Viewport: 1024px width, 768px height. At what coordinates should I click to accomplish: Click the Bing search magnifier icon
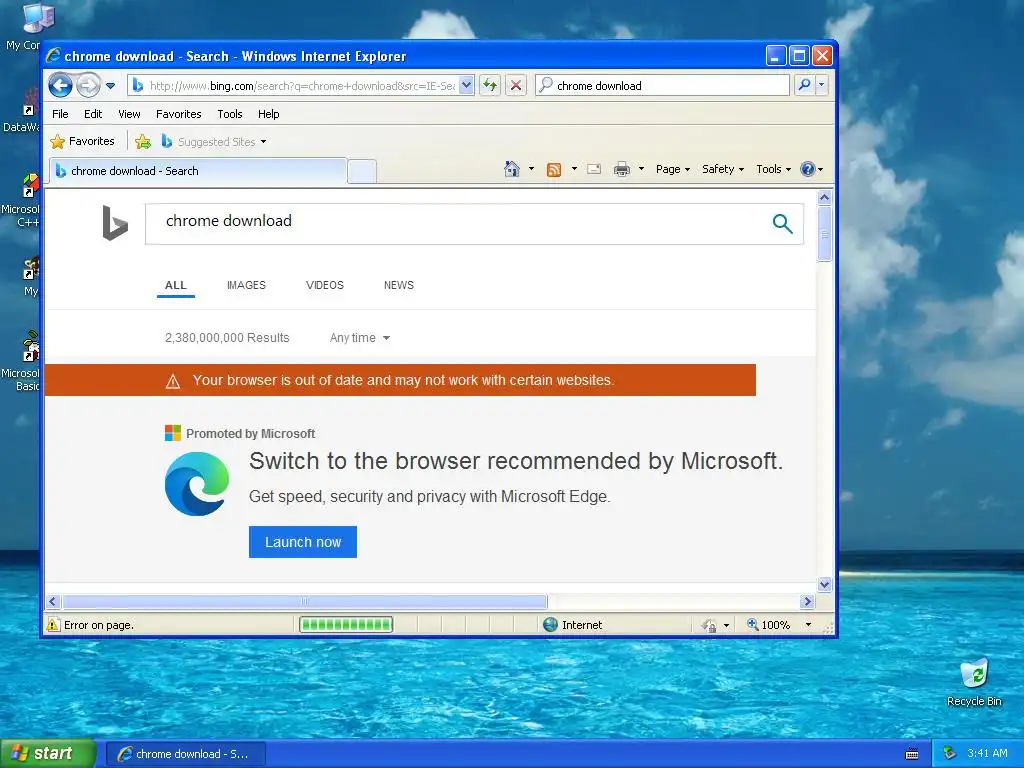click(x=782, y=223)
